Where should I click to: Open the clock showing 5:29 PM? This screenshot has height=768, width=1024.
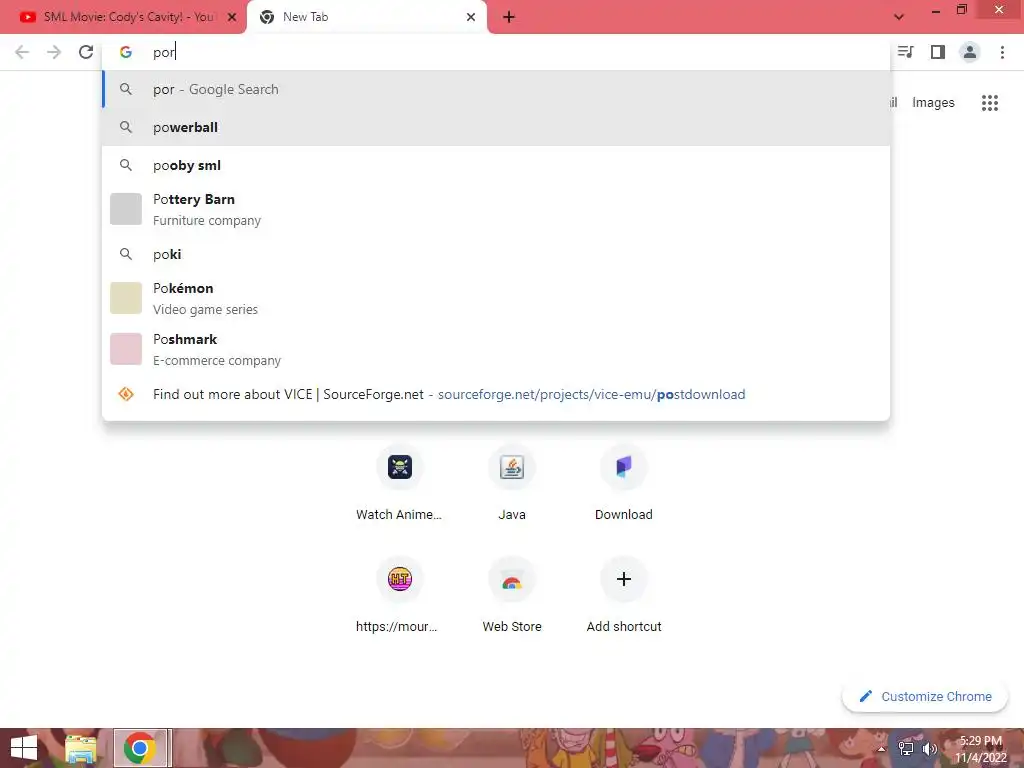coord(981,749)
